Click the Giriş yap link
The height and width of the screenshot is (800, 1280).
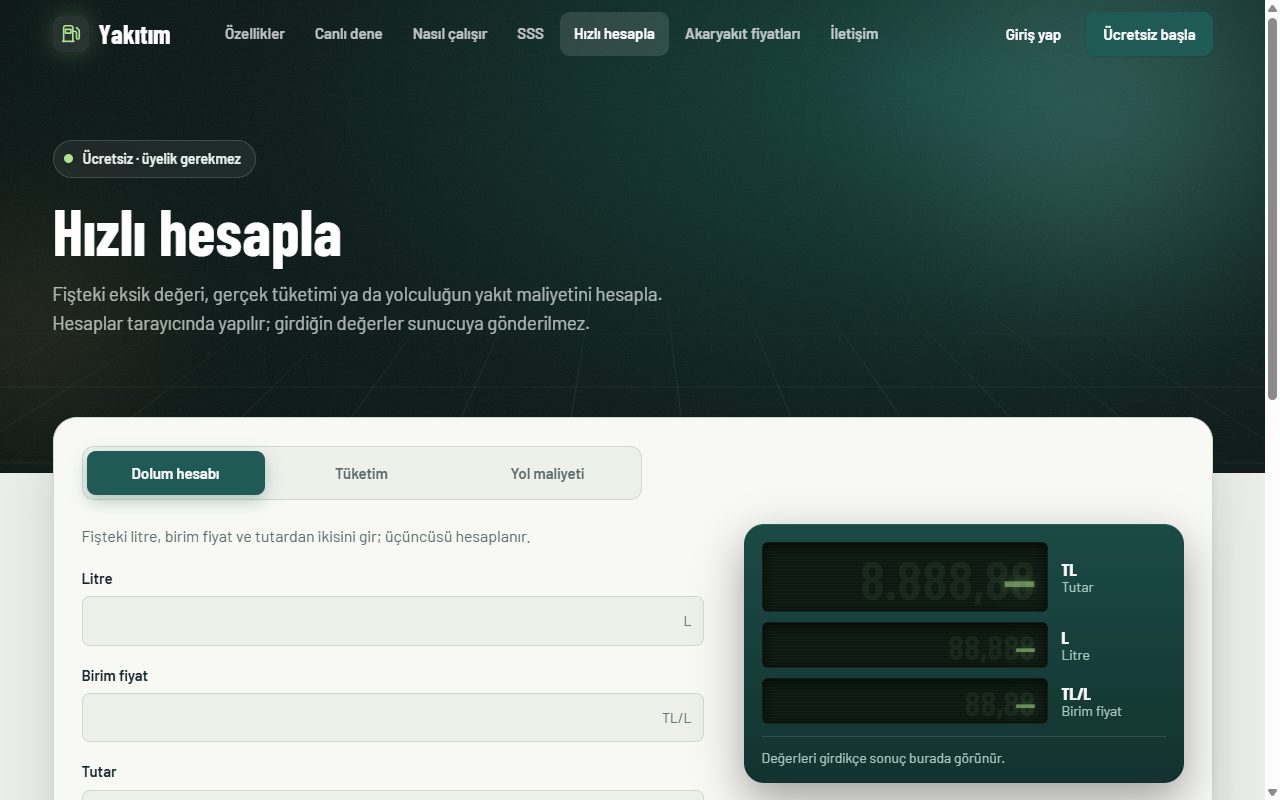click(1033, 35)
